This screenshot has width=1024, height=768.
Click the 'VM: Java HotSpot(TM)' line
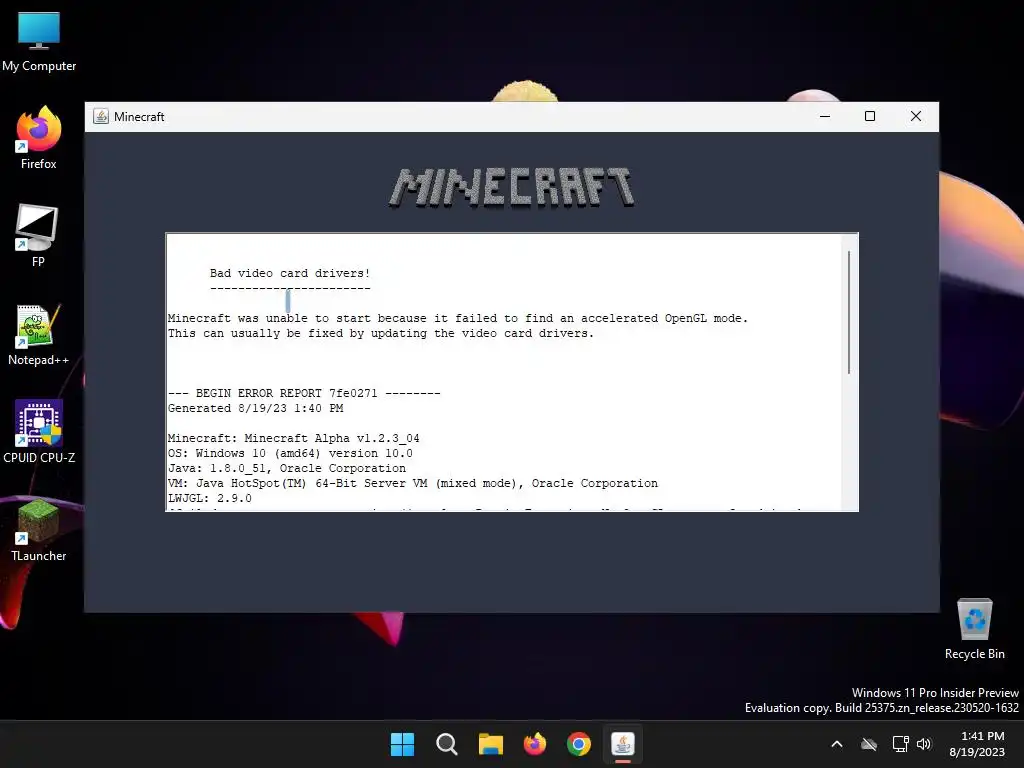coord(413,483)
